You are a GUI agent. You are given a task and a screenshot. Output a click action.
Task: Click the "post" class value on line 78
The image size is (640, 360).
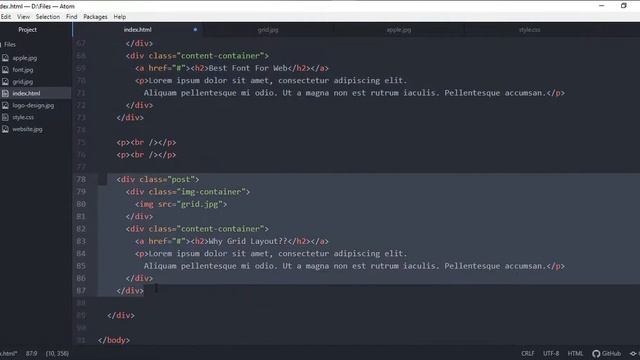pyautogui.click(x=181, y=179)
